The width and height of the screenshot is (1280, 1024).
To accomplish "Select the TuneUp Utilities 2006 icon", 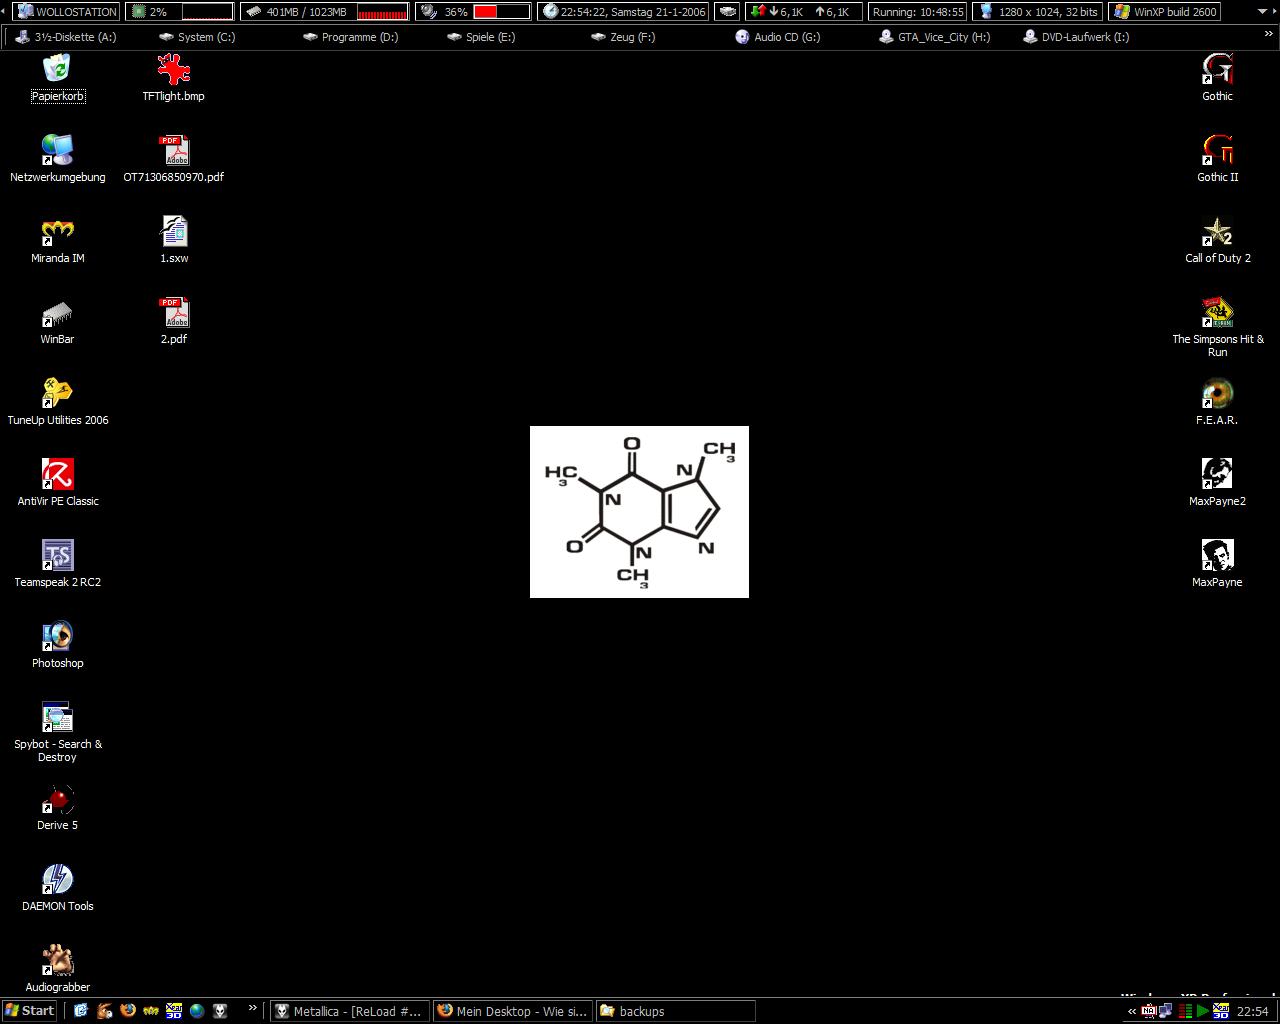I will [57, 395].
